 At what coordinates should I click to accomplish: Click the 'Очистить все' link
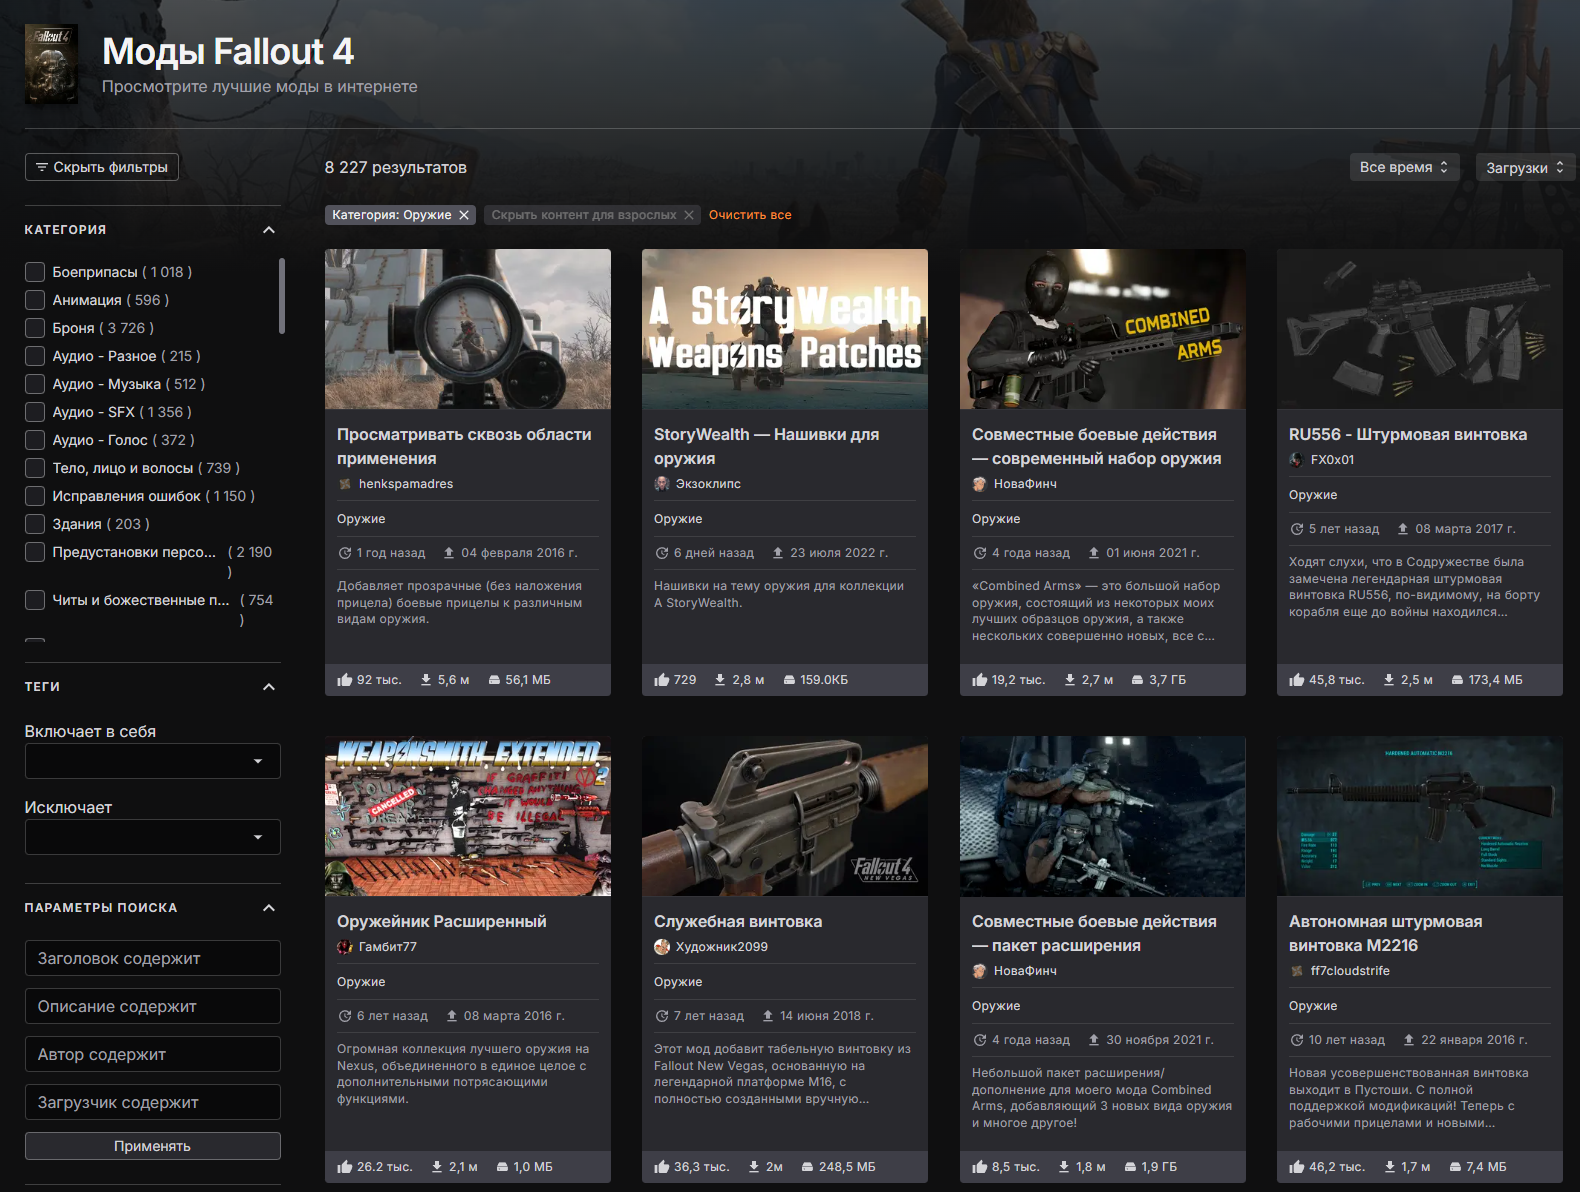[750, 215]
